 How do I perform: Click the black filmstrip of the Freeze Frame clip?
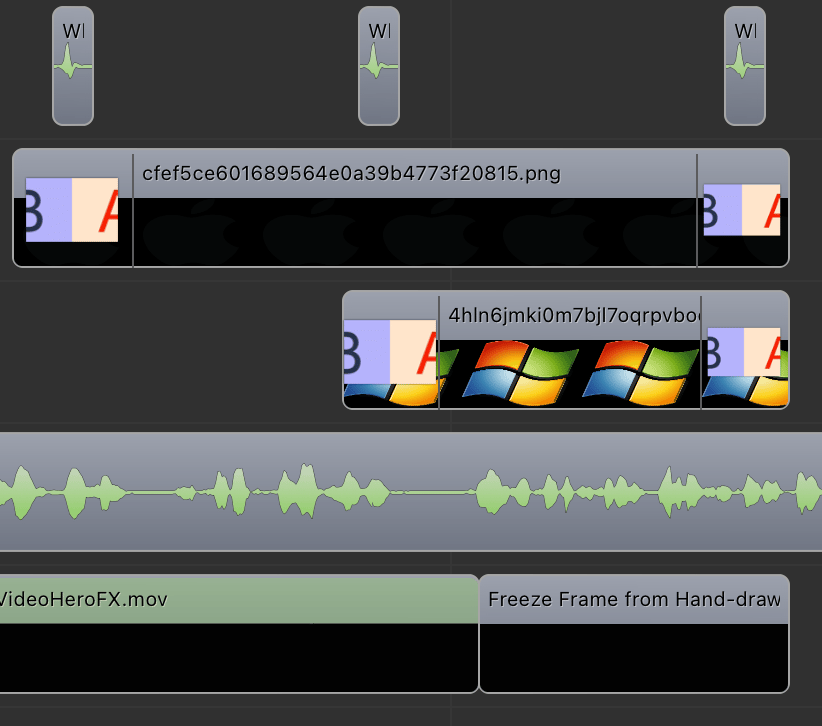[634, 657]
